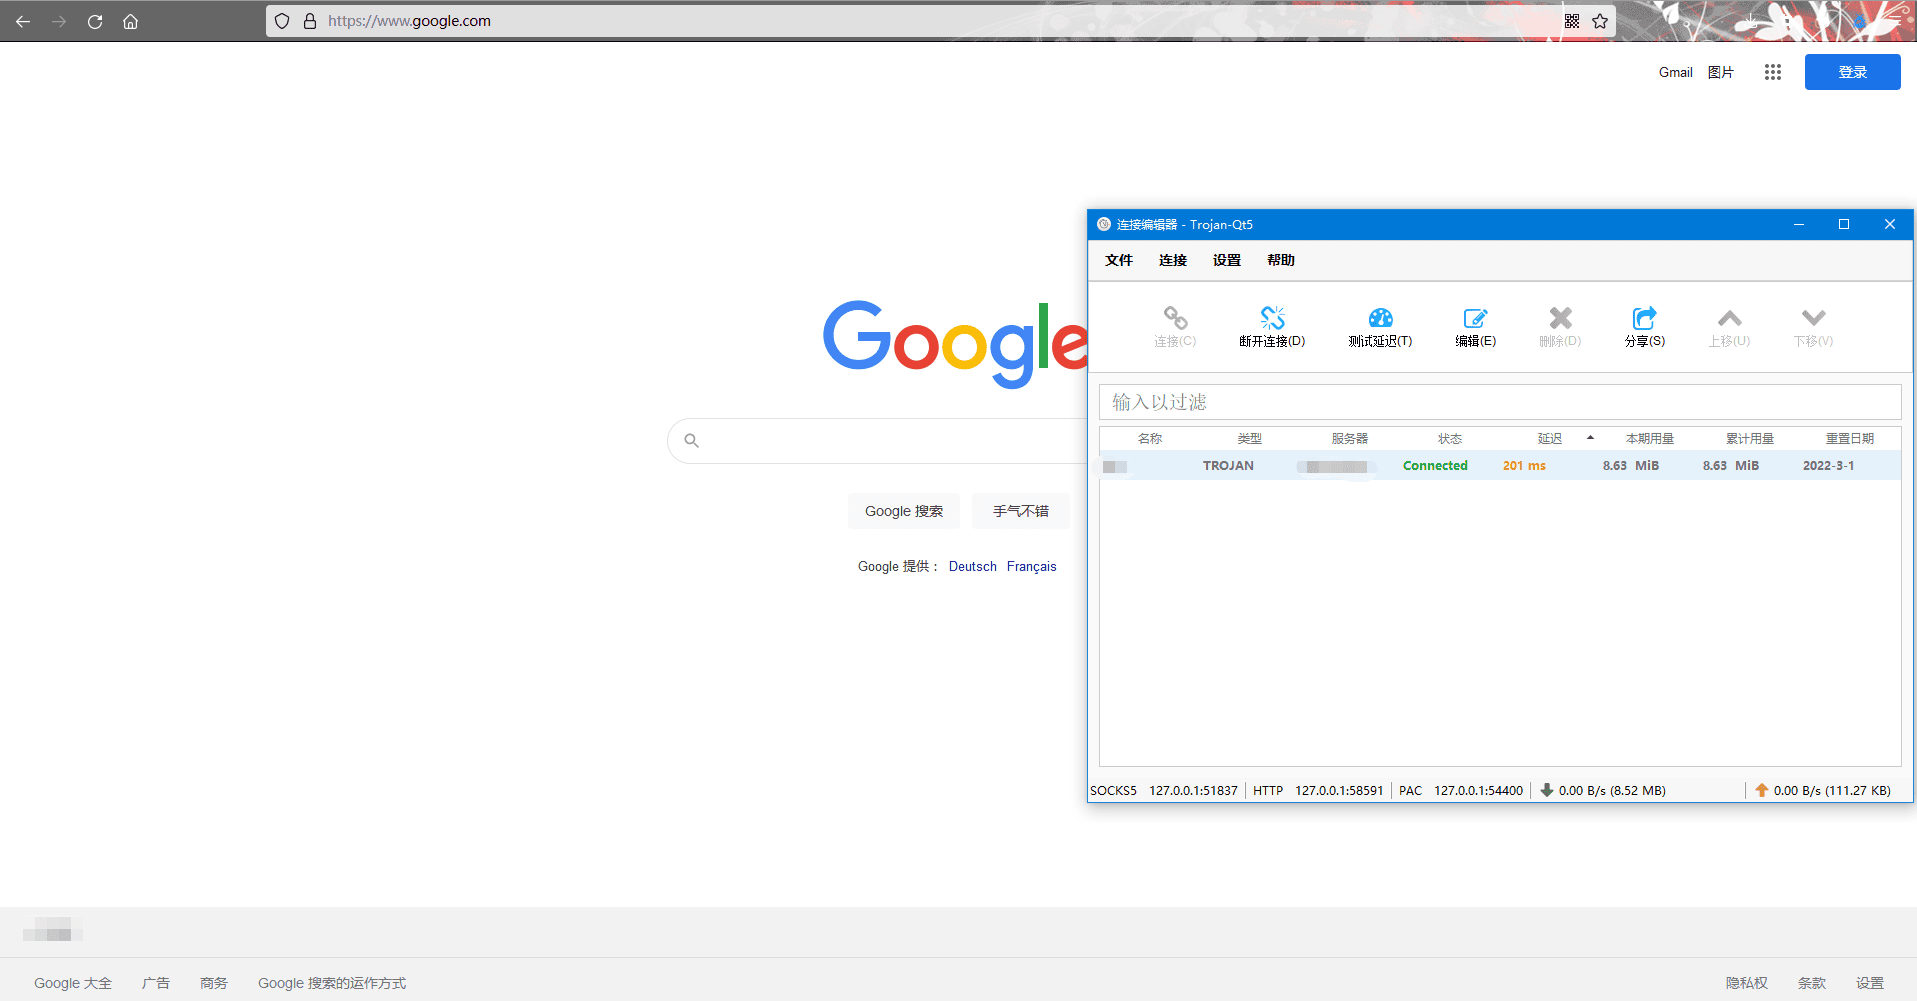Click the 登录 sign-in button
Screen dimensions: 1917x1001
click(1852, 72)
